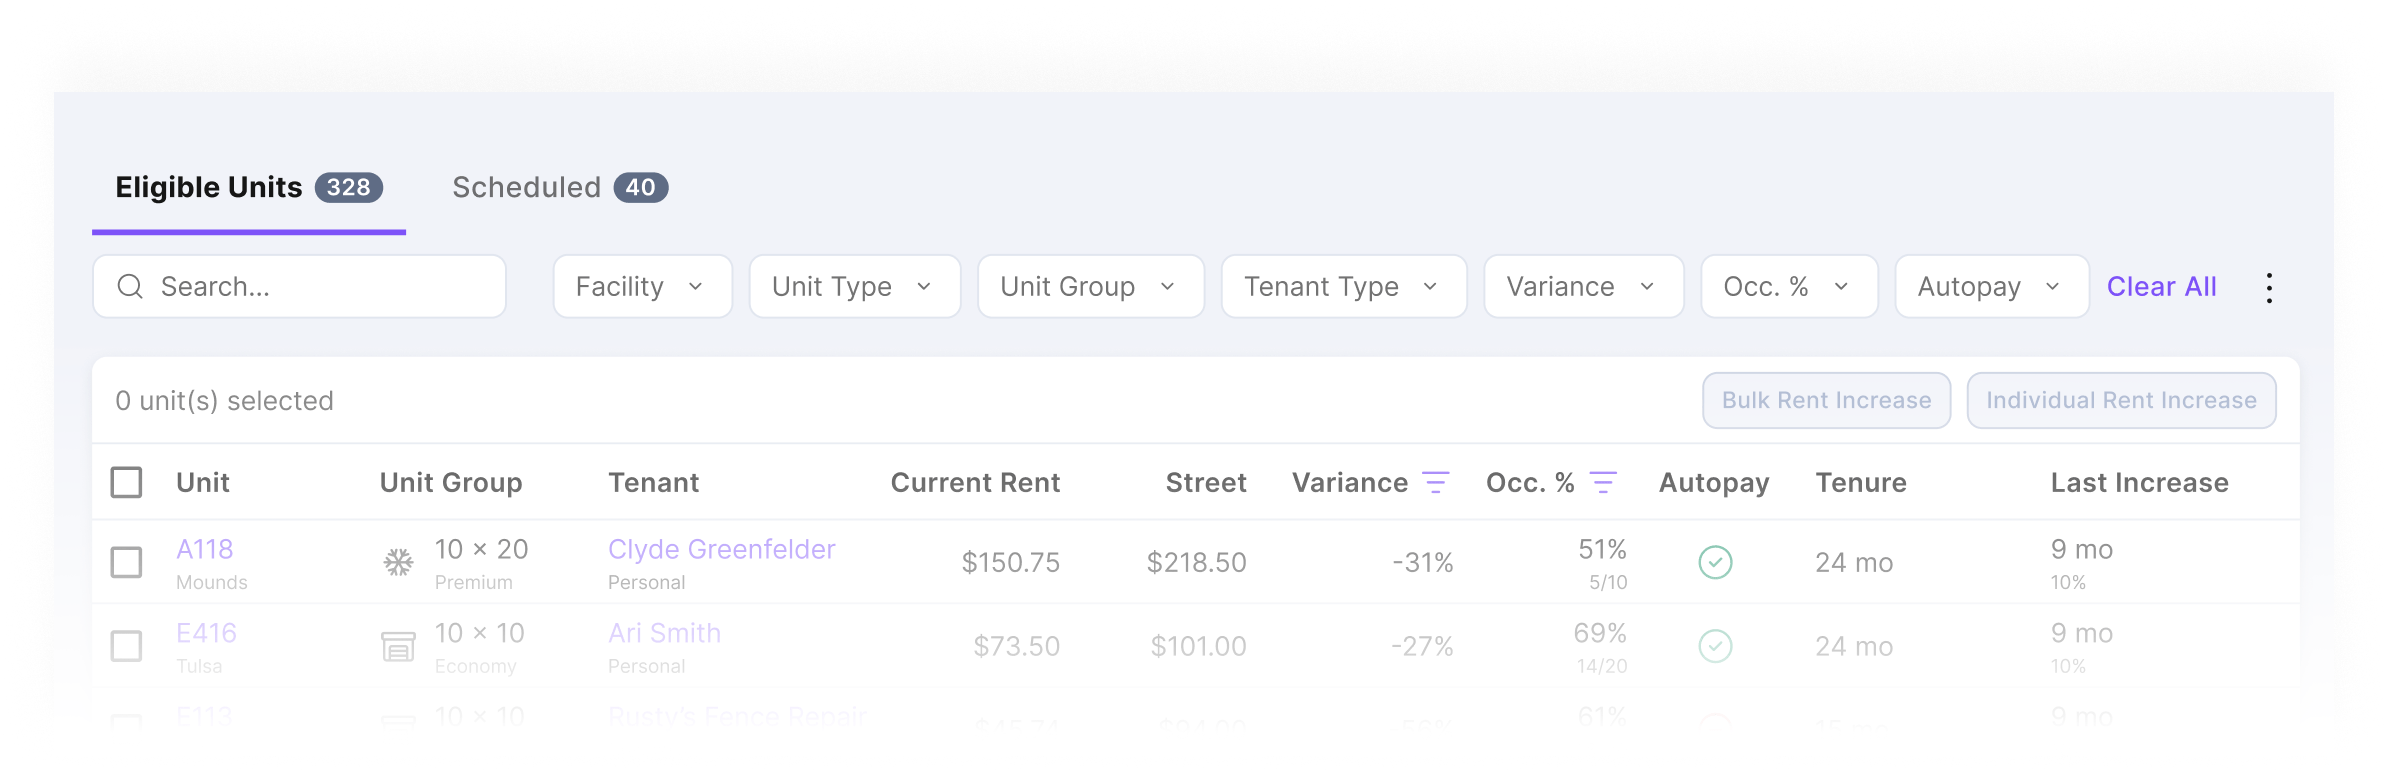The image size is (2388, 772).
Task: Switch to the Scheduled tab
Action: click(x=559, y=188)
